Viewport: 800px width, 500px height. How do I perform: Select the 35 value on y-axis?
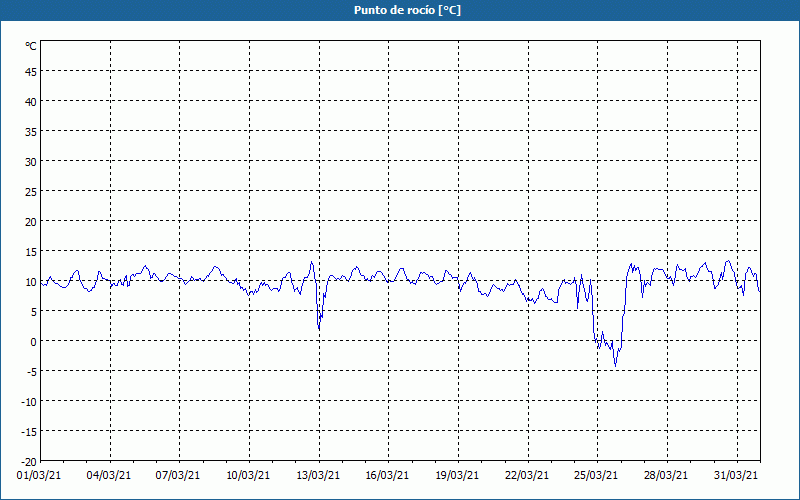pos(31,132)
